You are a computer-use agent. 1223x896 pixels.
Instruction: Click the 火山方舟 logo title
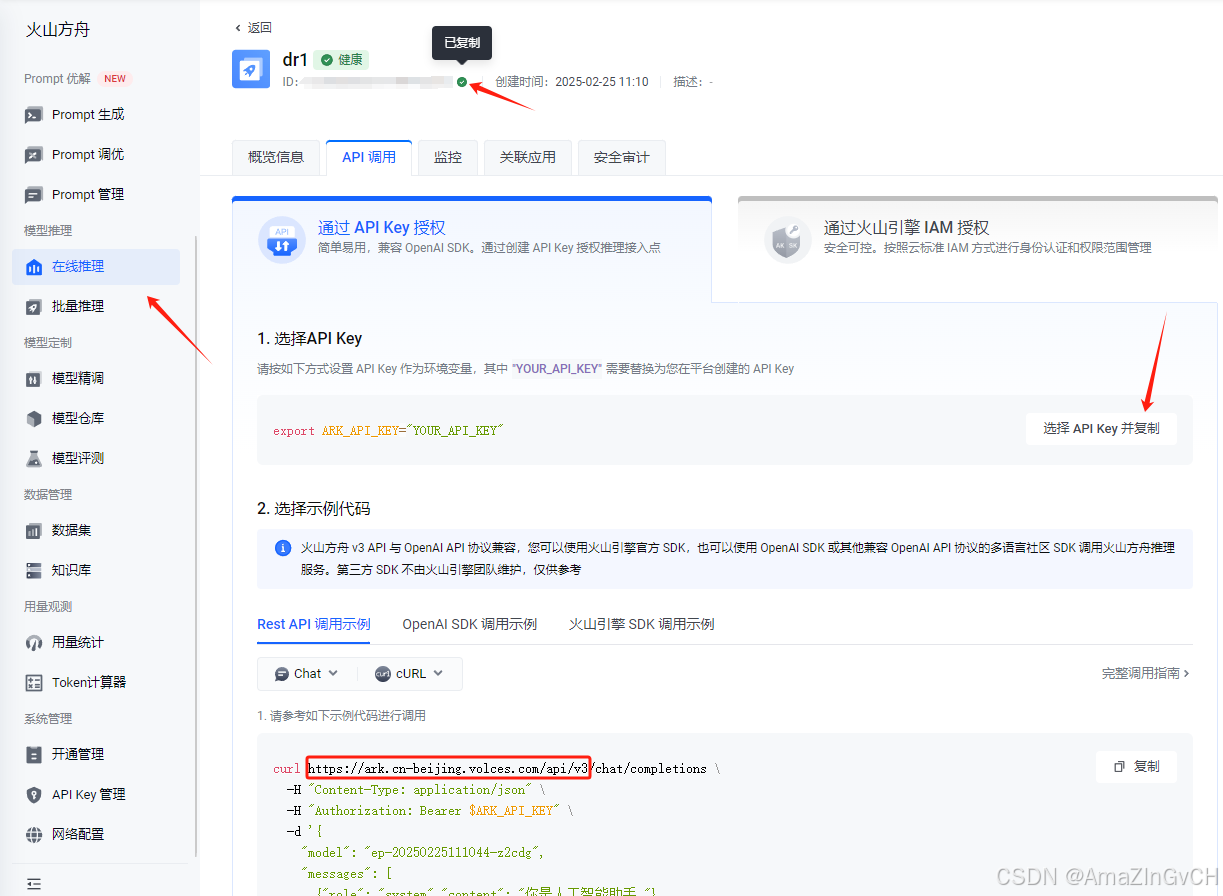pos(58,30)
